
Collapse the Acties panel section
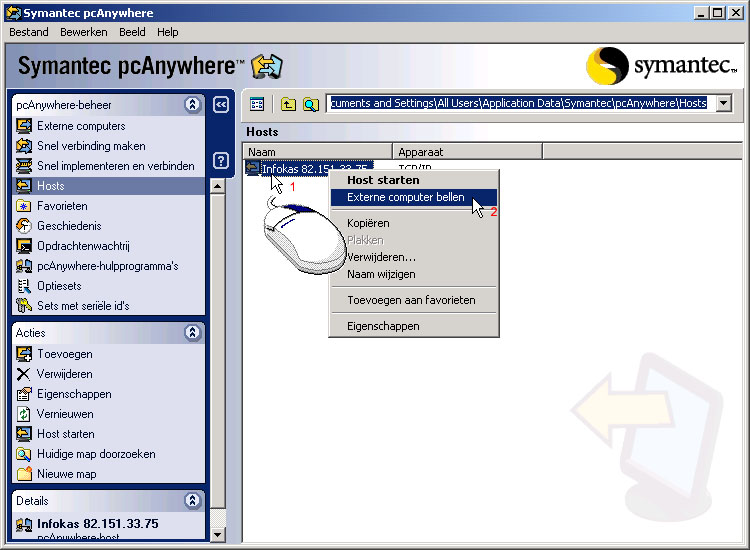click(x=192, y=333)
